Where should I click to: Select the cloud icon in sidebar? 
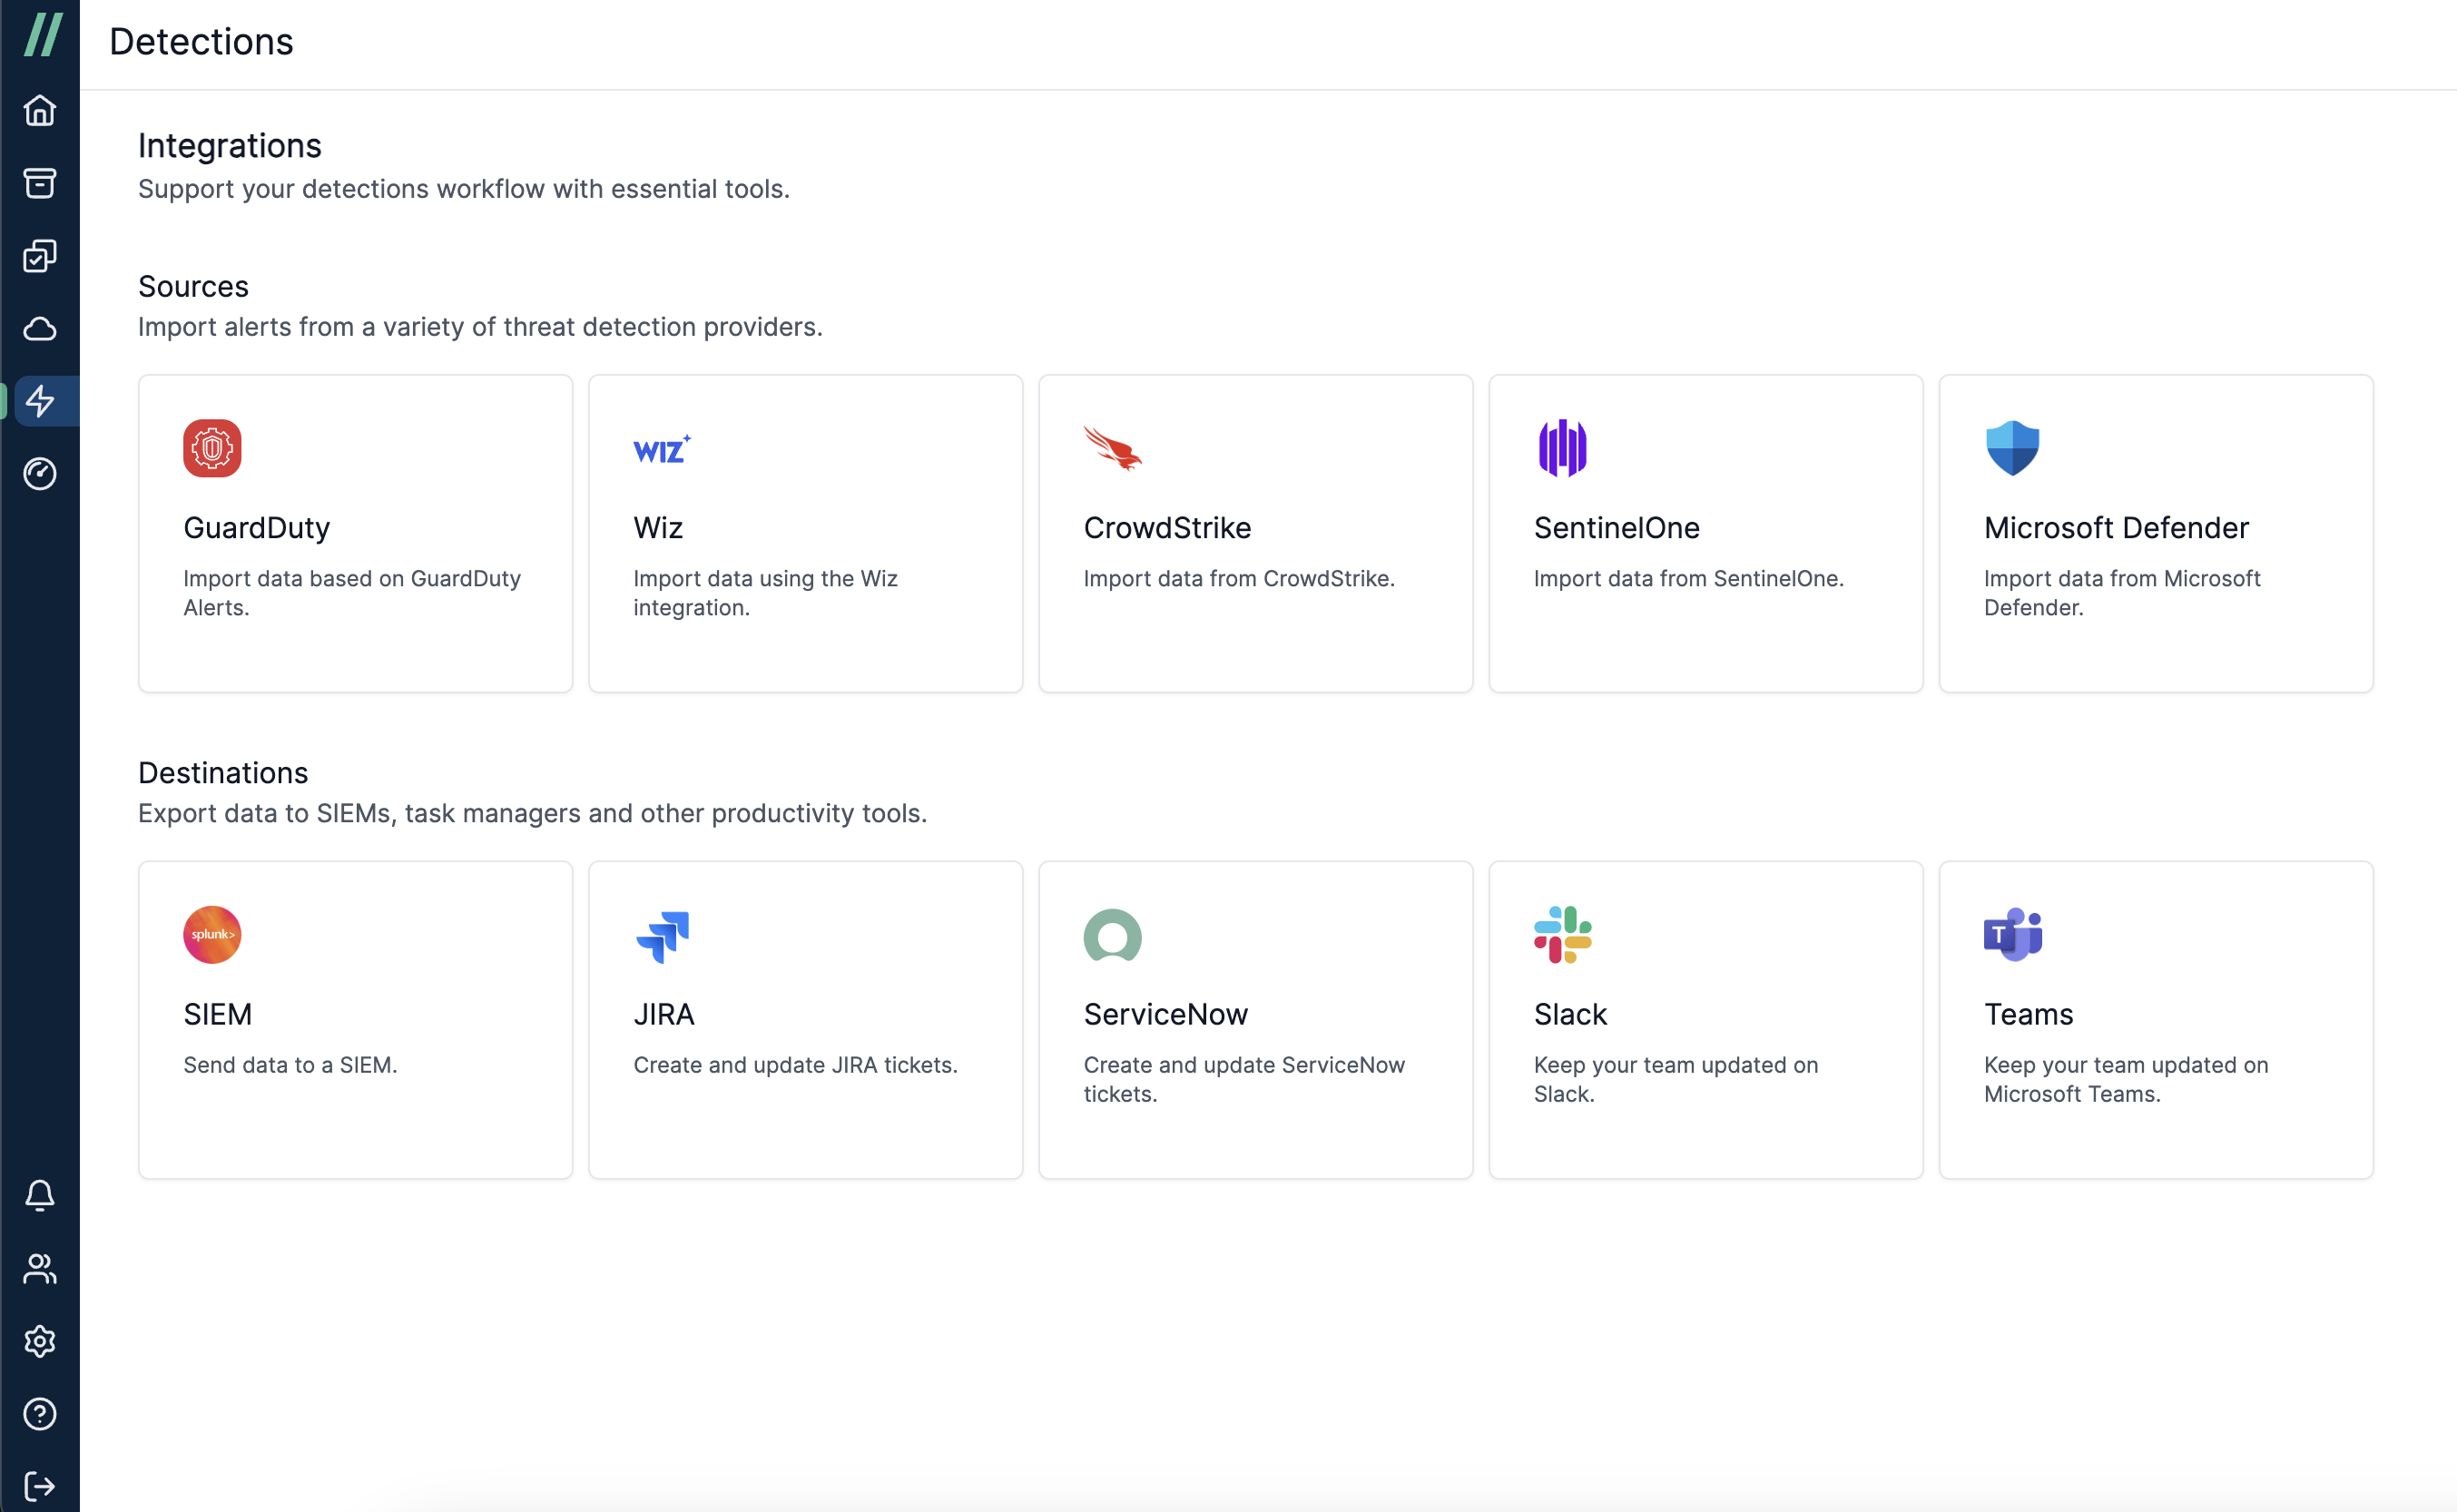pyautogui.click(x=40, y=329)
